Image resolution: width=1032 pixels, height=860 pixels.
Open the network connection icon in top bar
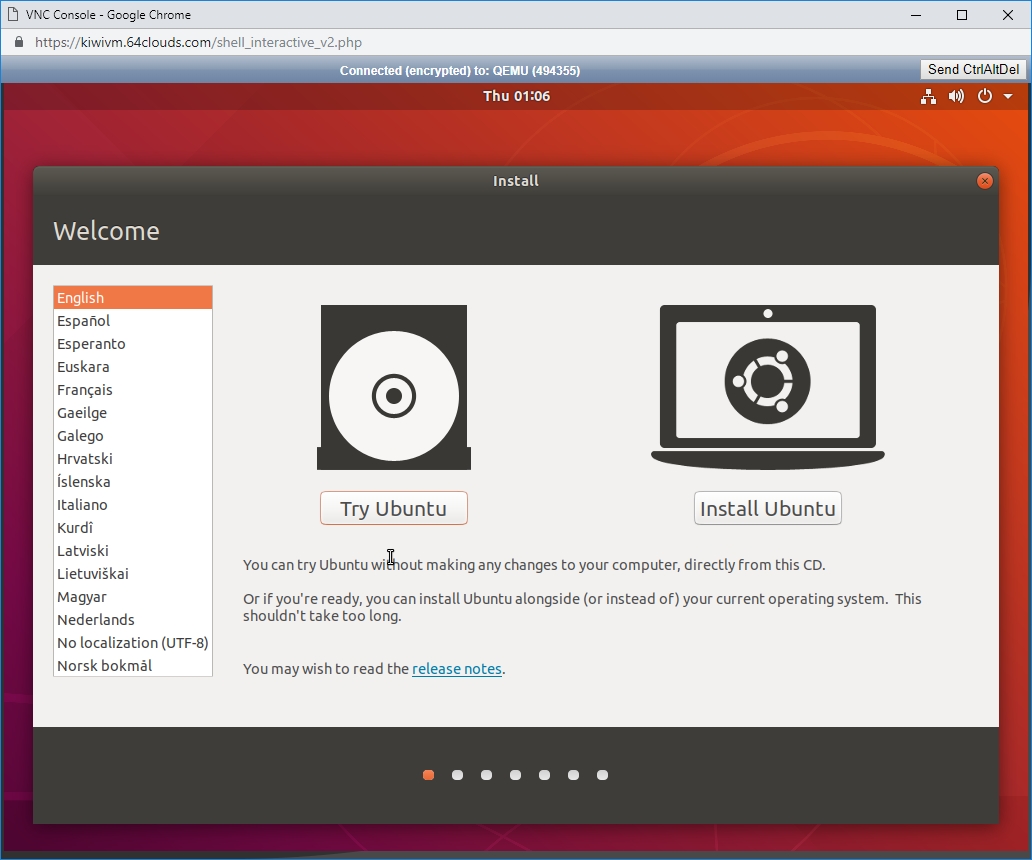pyautogui.click(x=928, y=96)
